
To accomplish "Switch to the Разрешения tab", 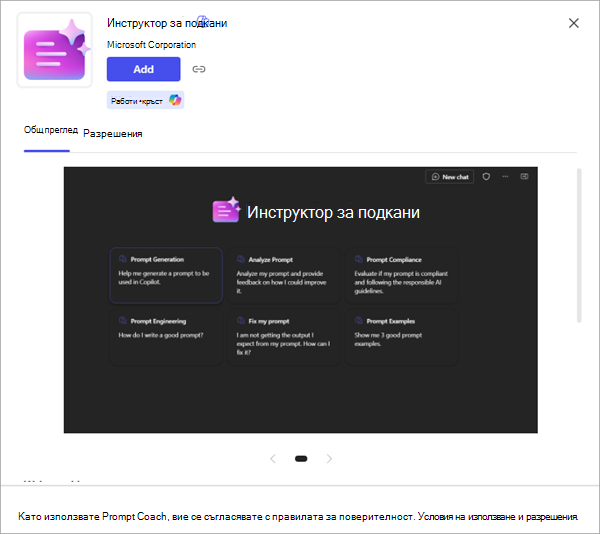I will pyautogui.click(x=112, y=134).
